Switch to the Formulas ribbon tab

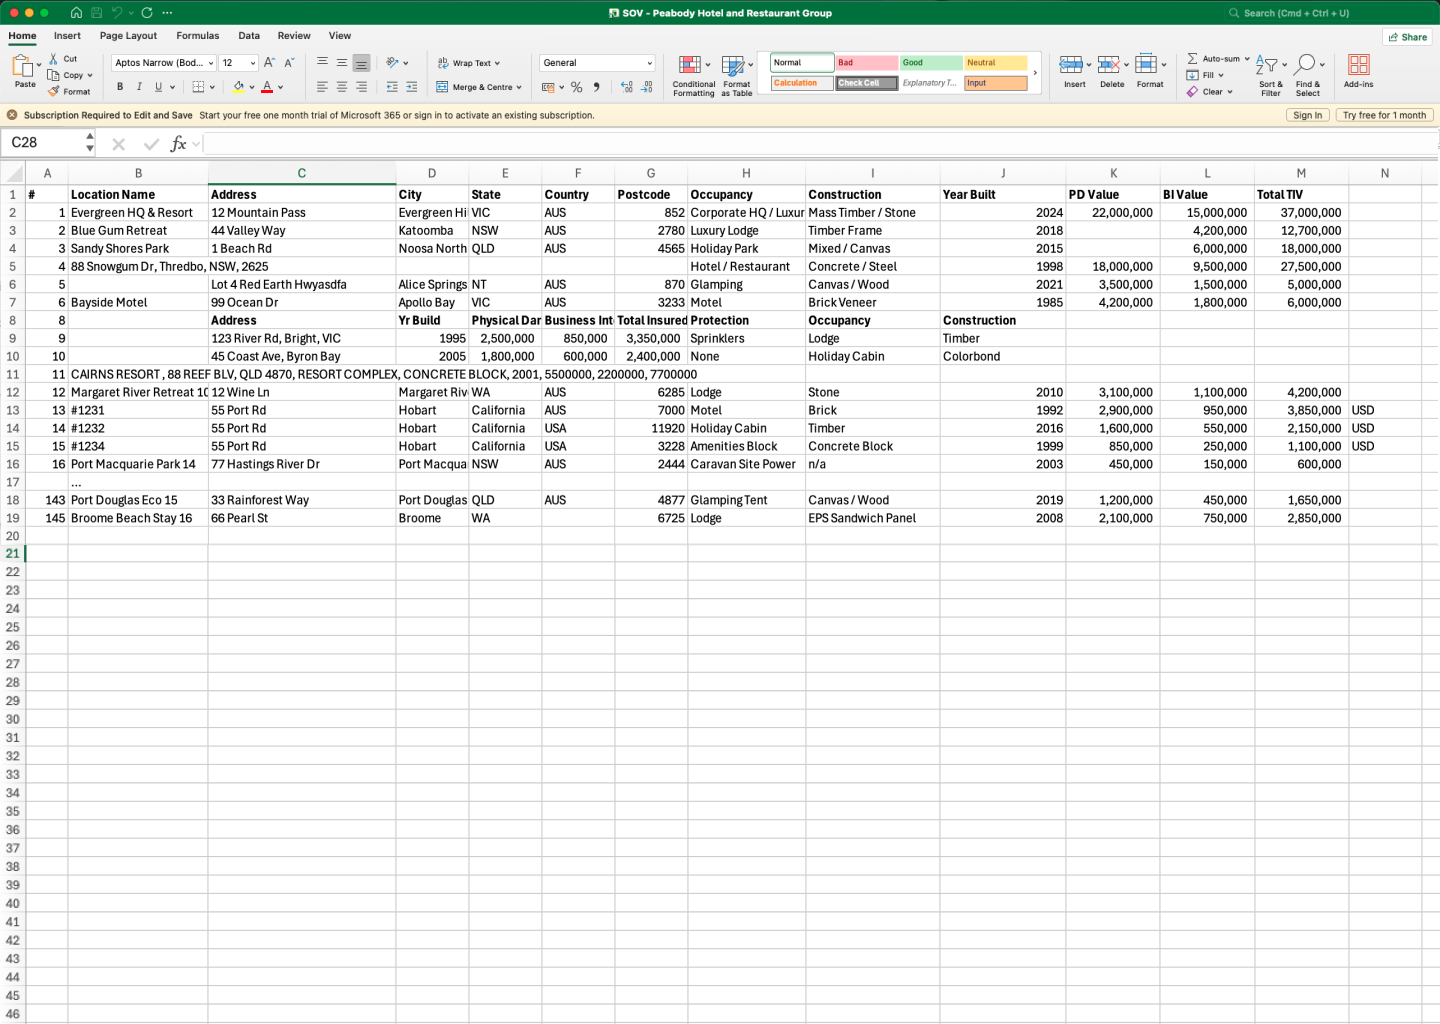[x=197, y=35]
